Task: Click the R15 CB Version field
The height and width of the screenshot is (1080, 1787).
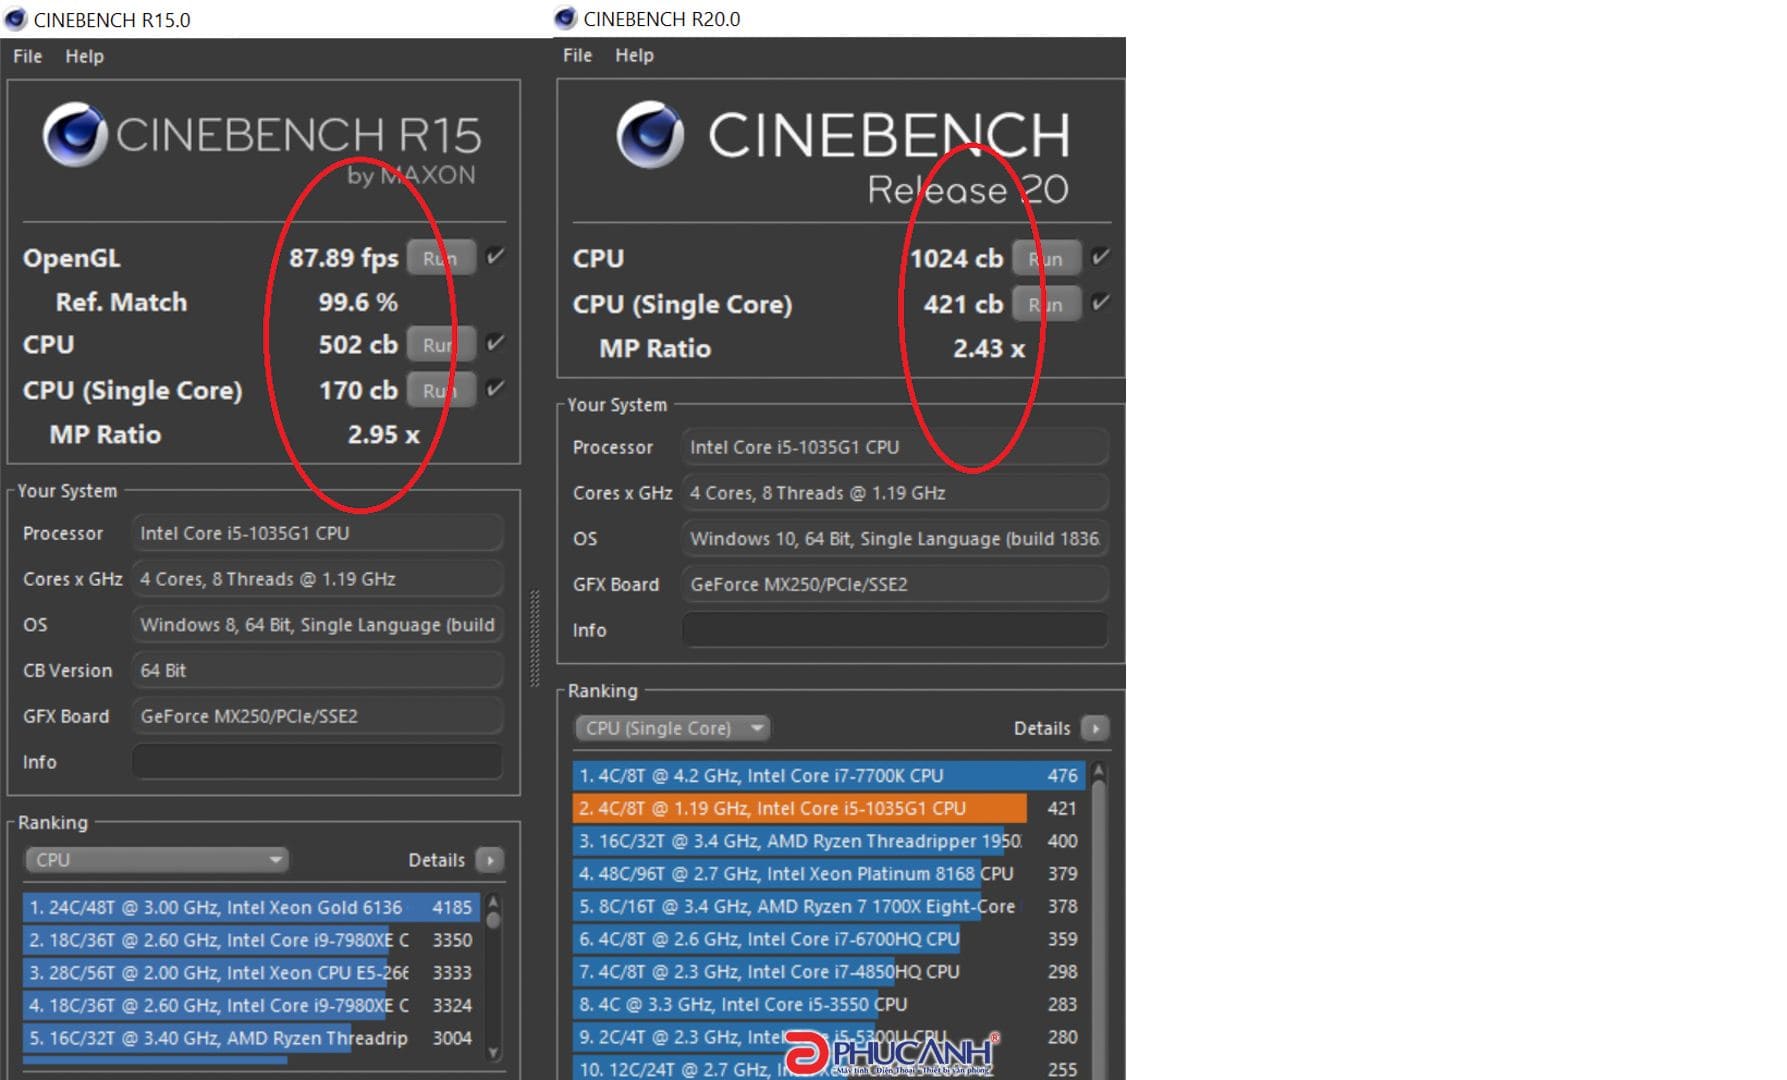Action: 317,670
